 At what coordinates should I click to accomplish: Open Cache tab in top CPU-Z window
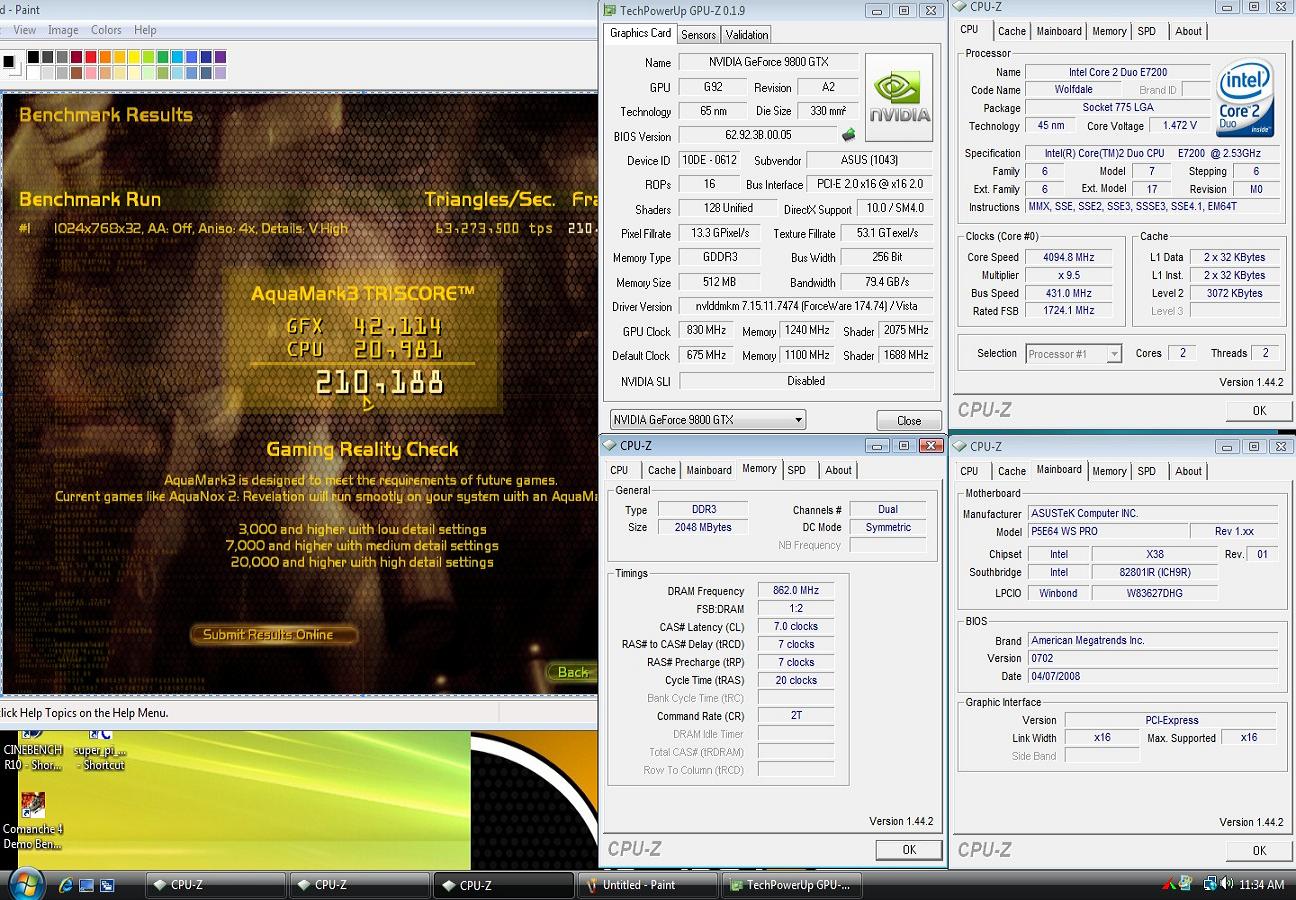1012,31
